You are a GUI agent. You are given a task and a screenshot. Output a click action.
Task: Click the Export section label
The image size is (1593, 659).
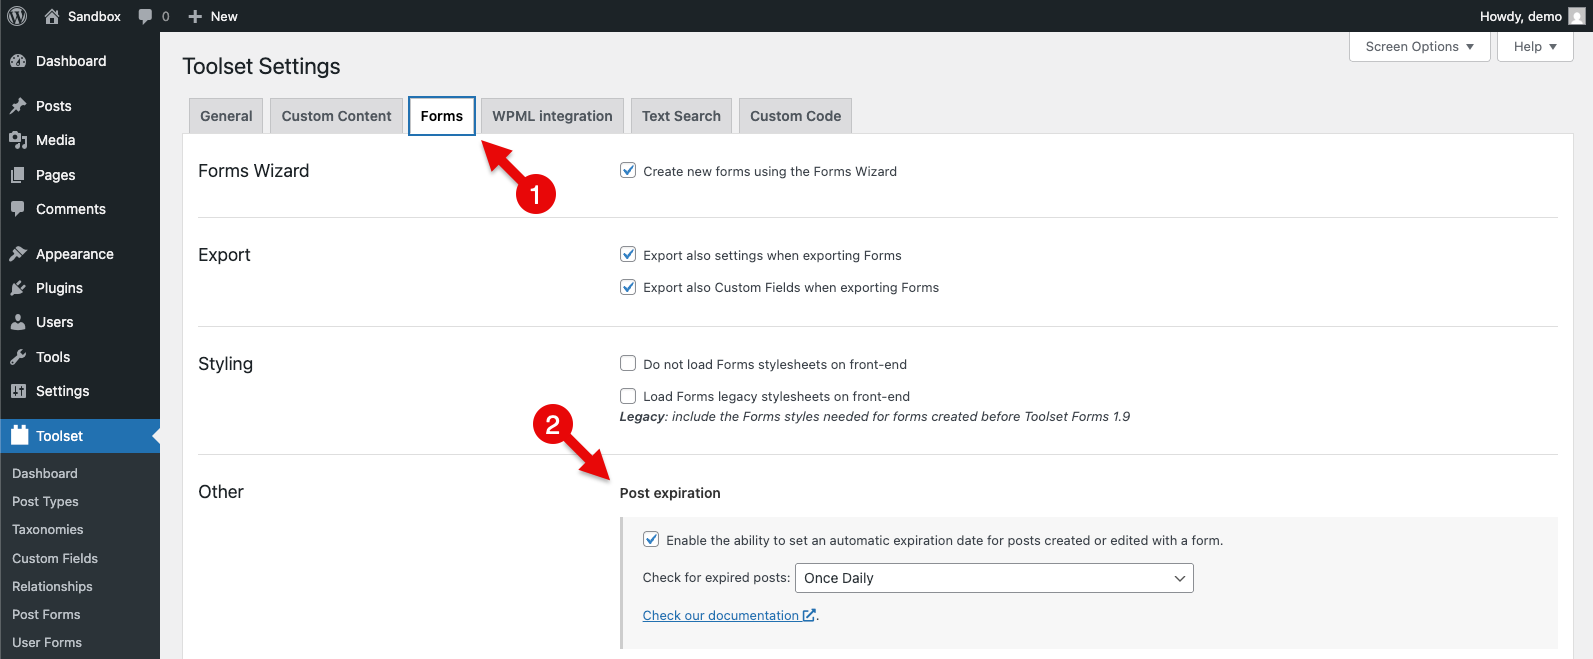click(x=224, y=255)
